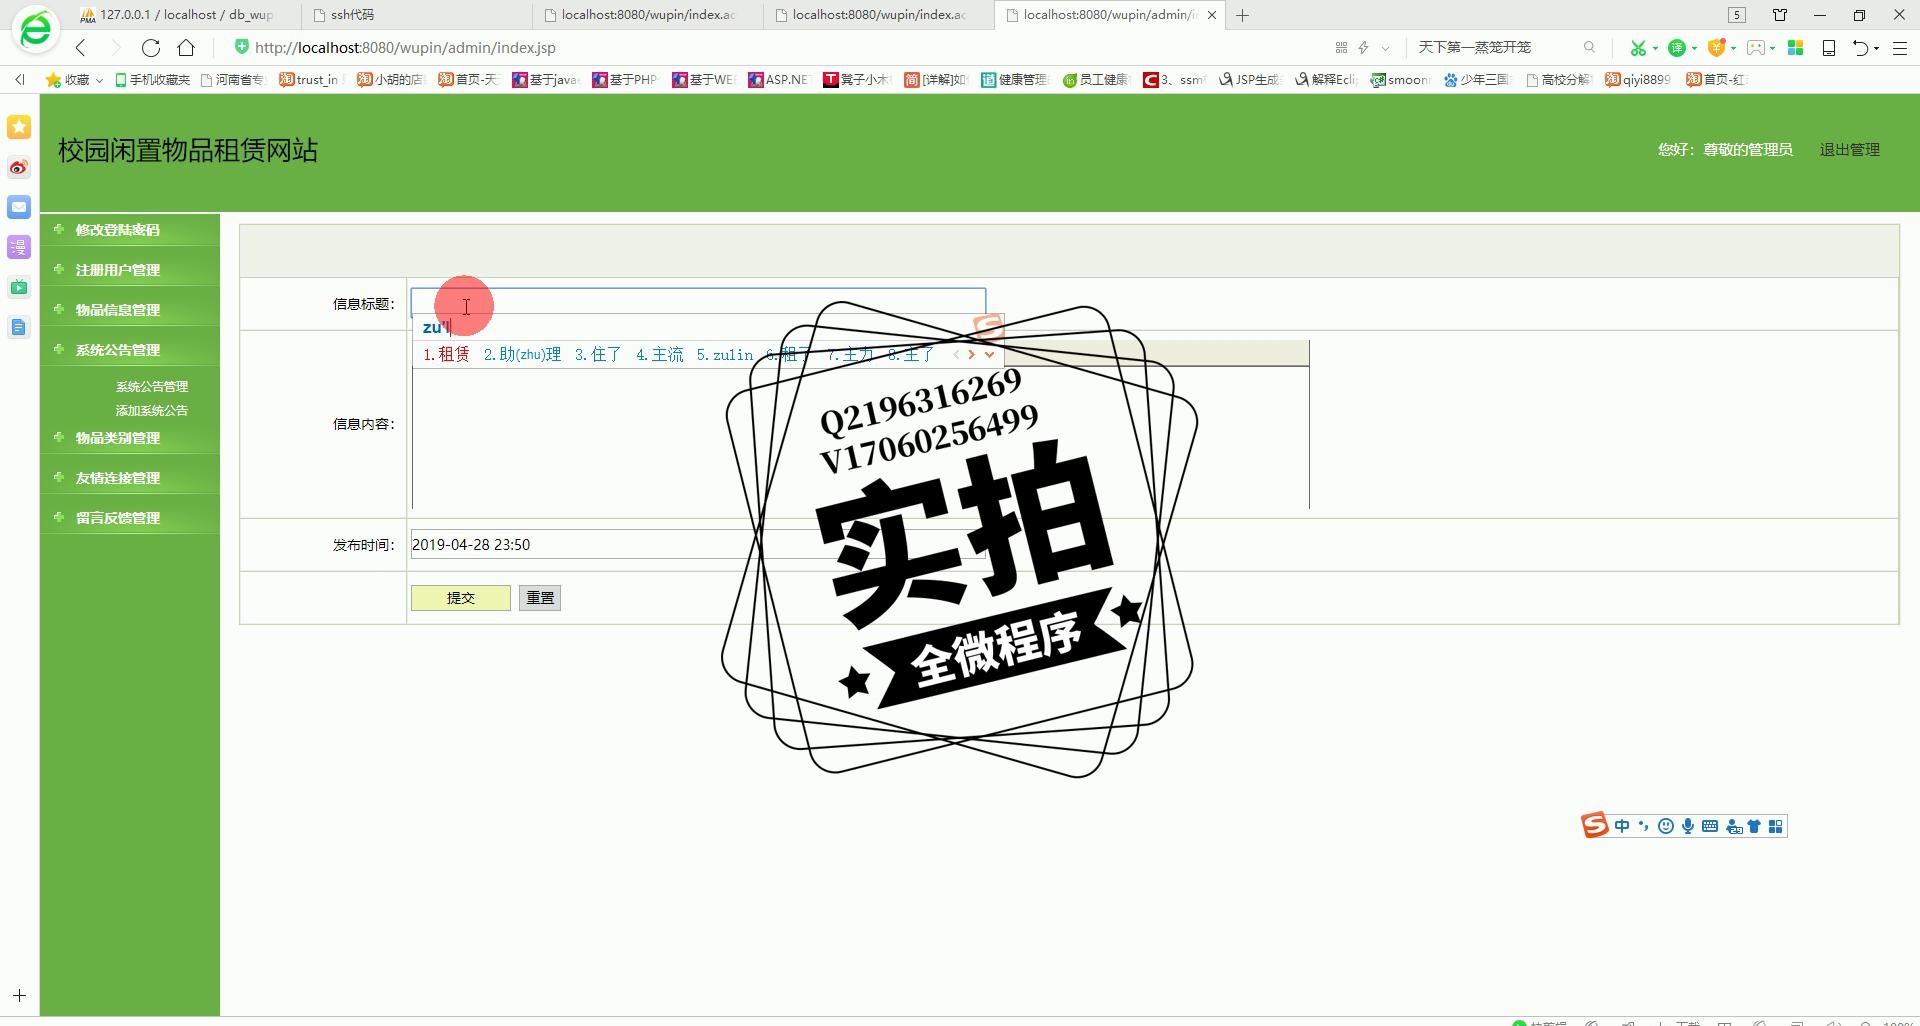This screenshot has width=1920, height=1026.
Task: Open a new browser tab
Action: tap(1242, 15)
